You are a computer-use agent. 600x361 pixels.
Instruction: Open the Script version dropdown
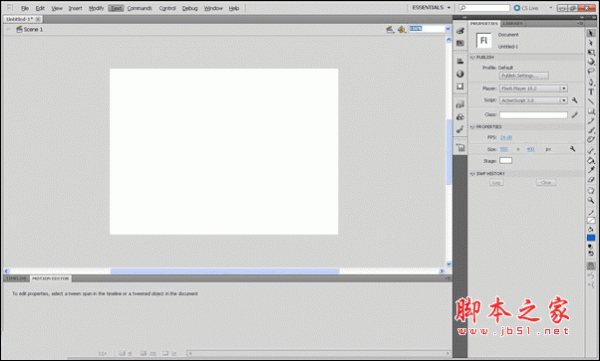(x=533, y=100)
